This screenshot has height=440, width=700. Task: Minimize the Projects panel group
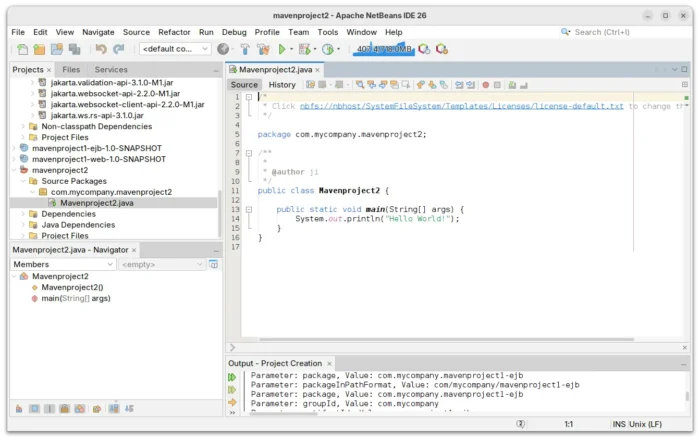click(216, 71)
